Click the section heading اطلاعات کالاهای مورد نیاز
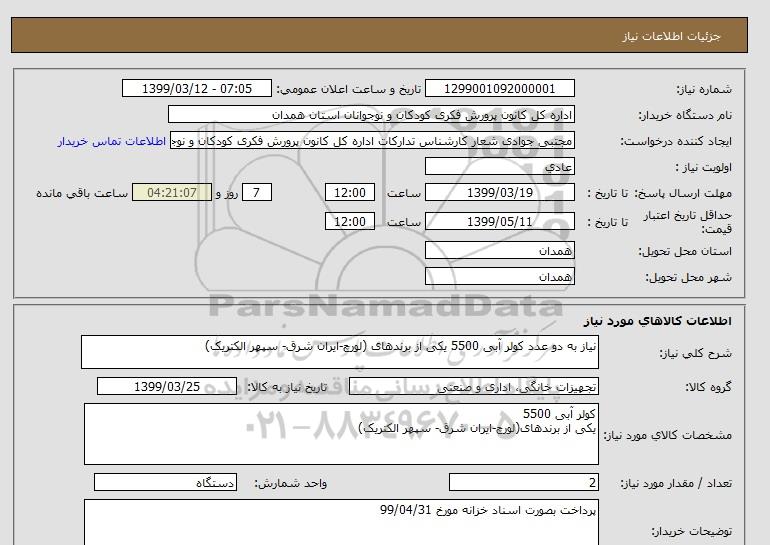This screenshot has height=545, width=770. 658,321
